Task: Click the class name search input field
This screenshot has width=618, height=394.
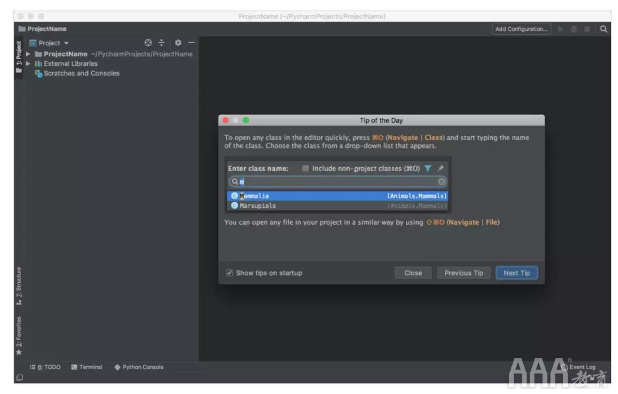Action: coord(338,182)
